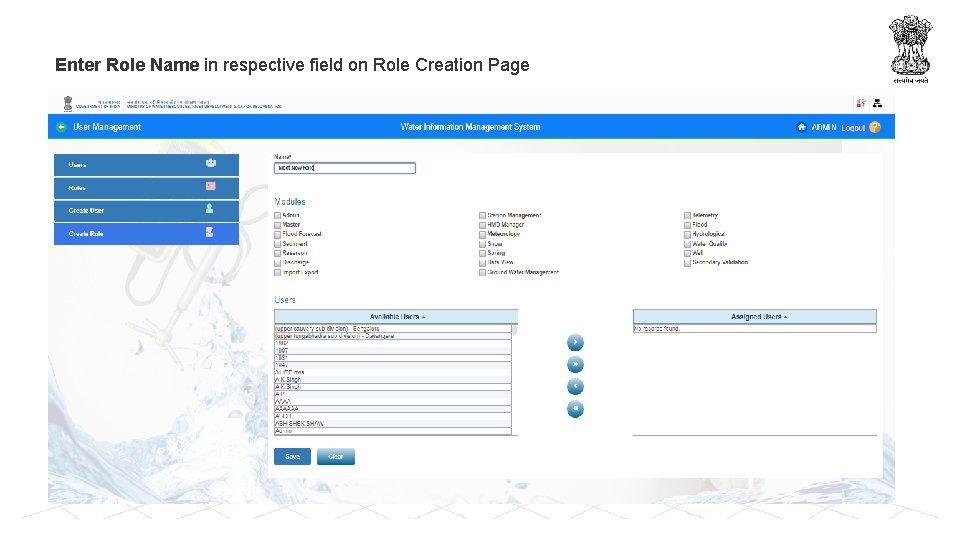Tick the Meteorology module checkbox
960x540 pixels.
pos(482,234)
